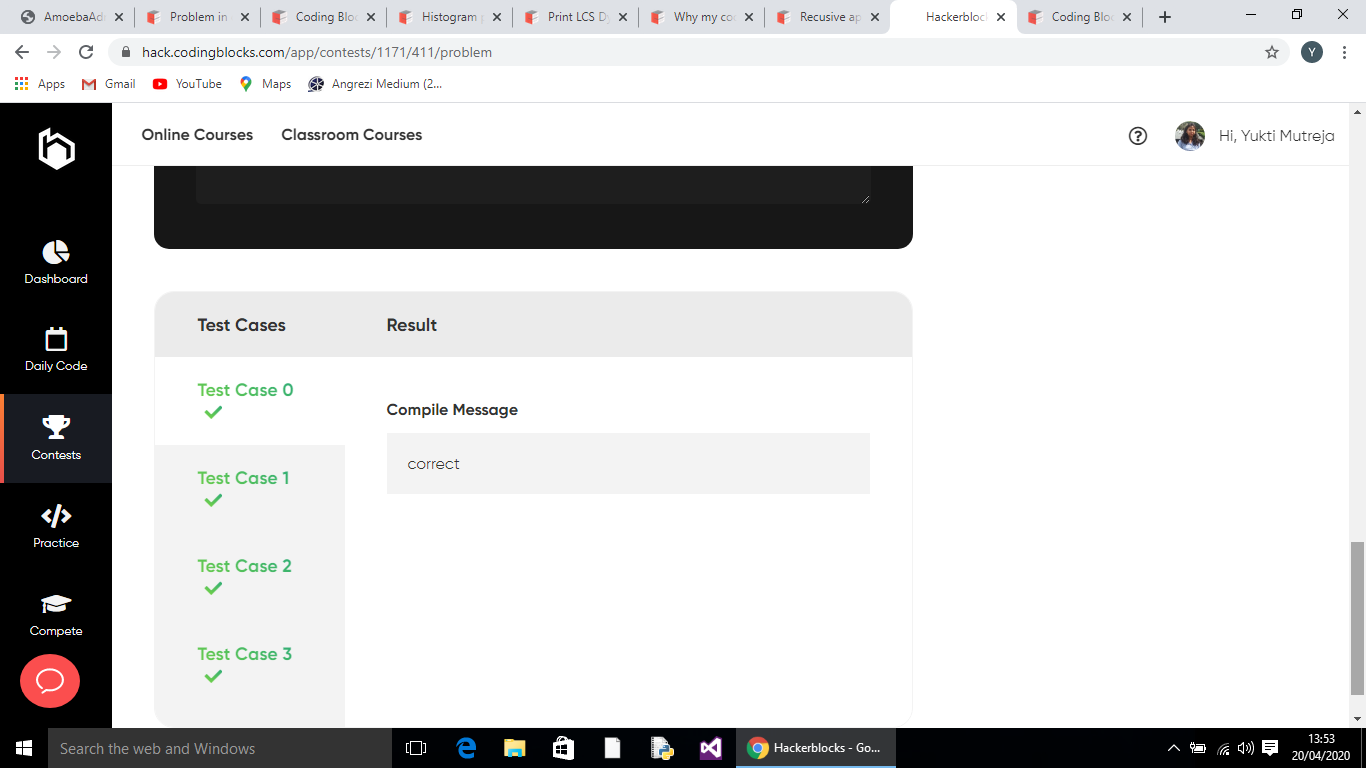The height and width of the screenshot is (768, 1366).
Task: Click the Coding Blocks logo
Action: [56, 149]
